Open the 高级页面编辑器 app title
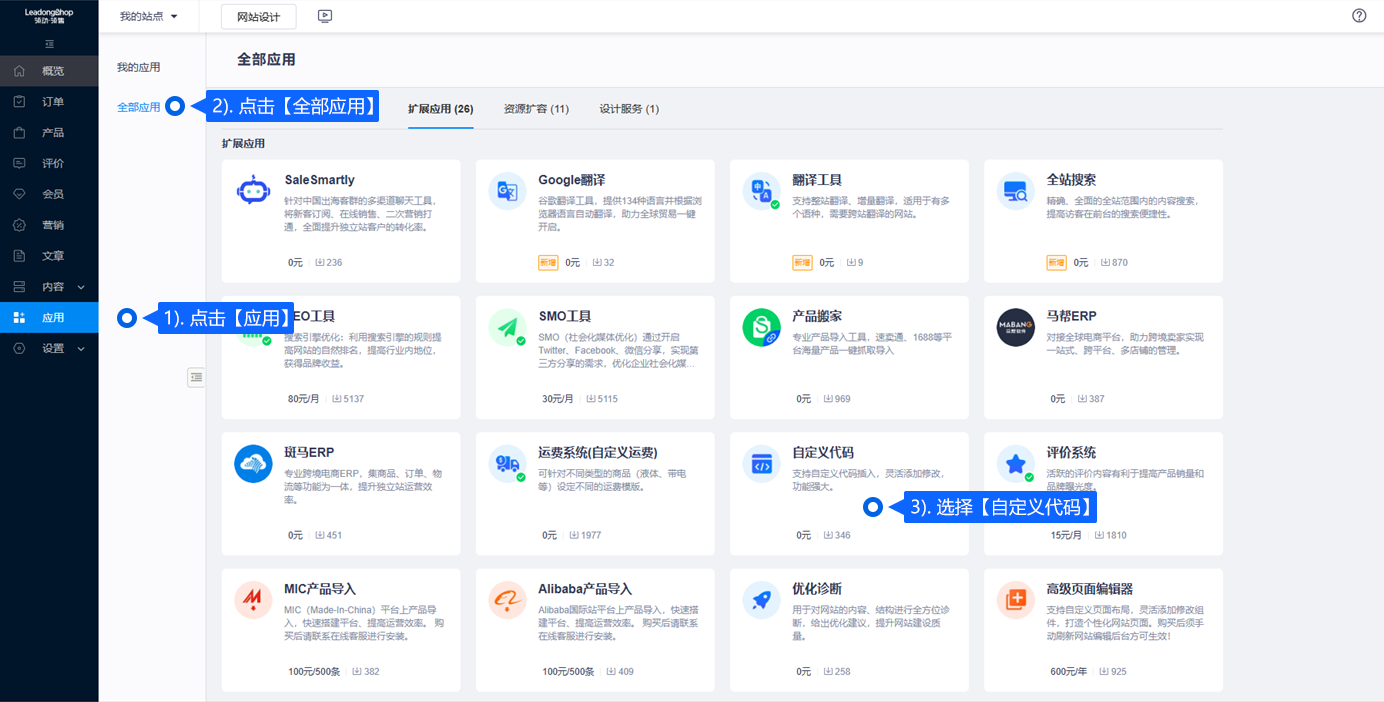Screen dimensions: 1384x702 tap(1090, 589)
